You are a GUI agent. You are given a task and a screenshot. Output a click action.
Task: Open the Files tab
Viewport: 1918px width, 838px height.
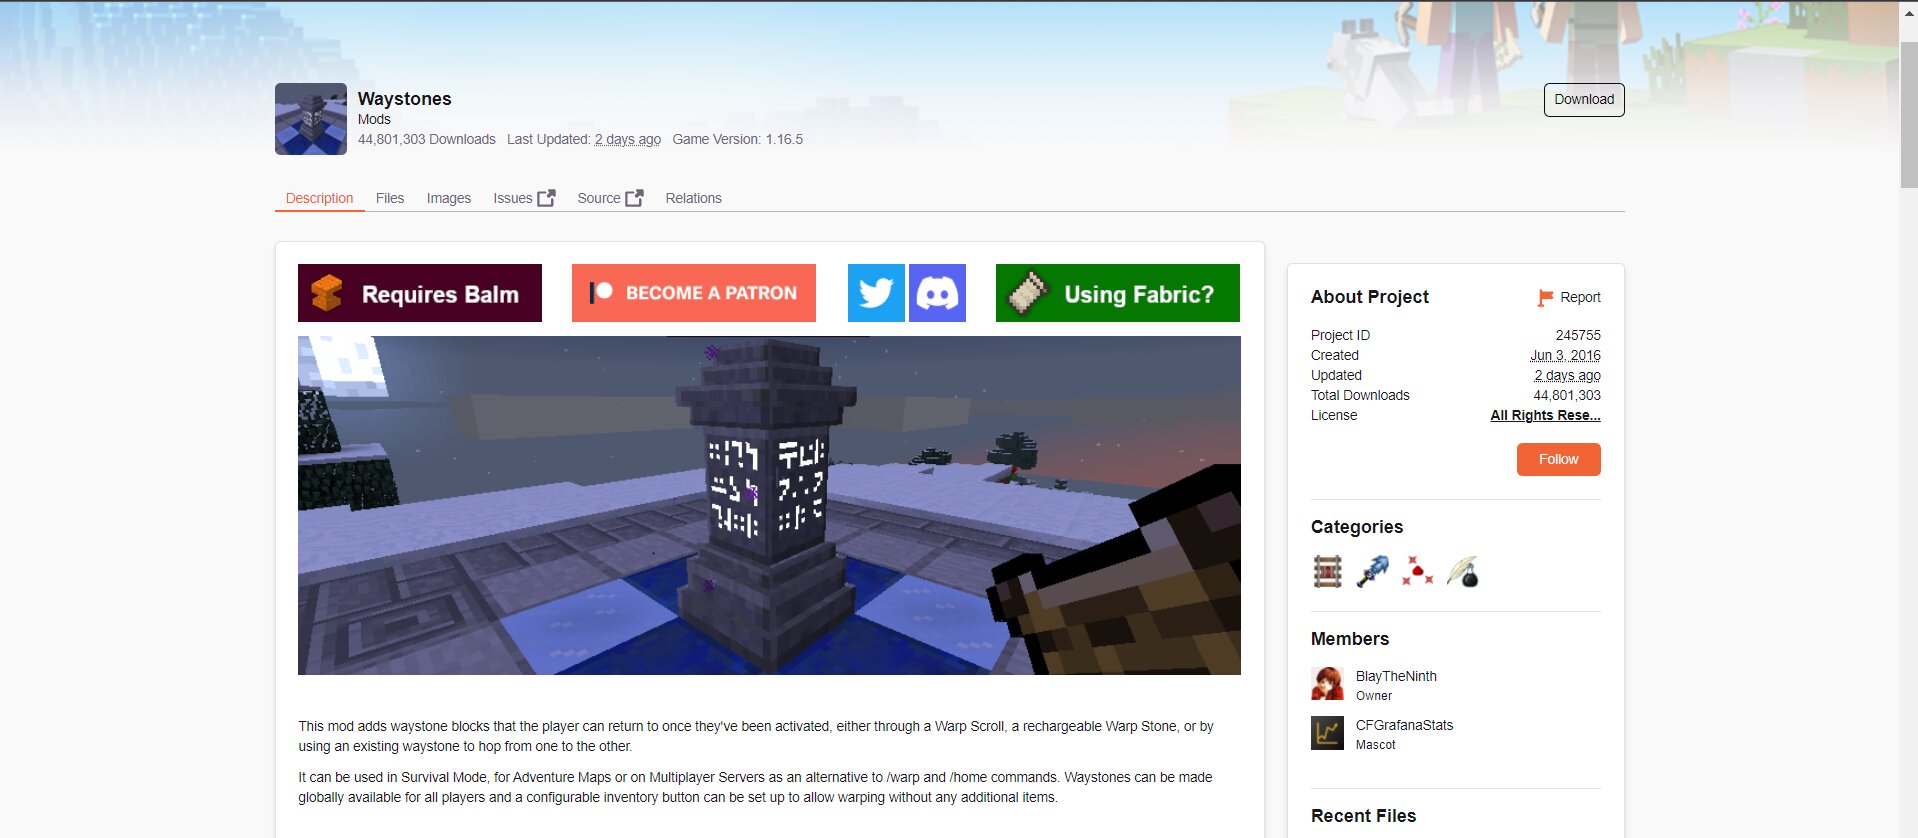click(x=390, y=198)
